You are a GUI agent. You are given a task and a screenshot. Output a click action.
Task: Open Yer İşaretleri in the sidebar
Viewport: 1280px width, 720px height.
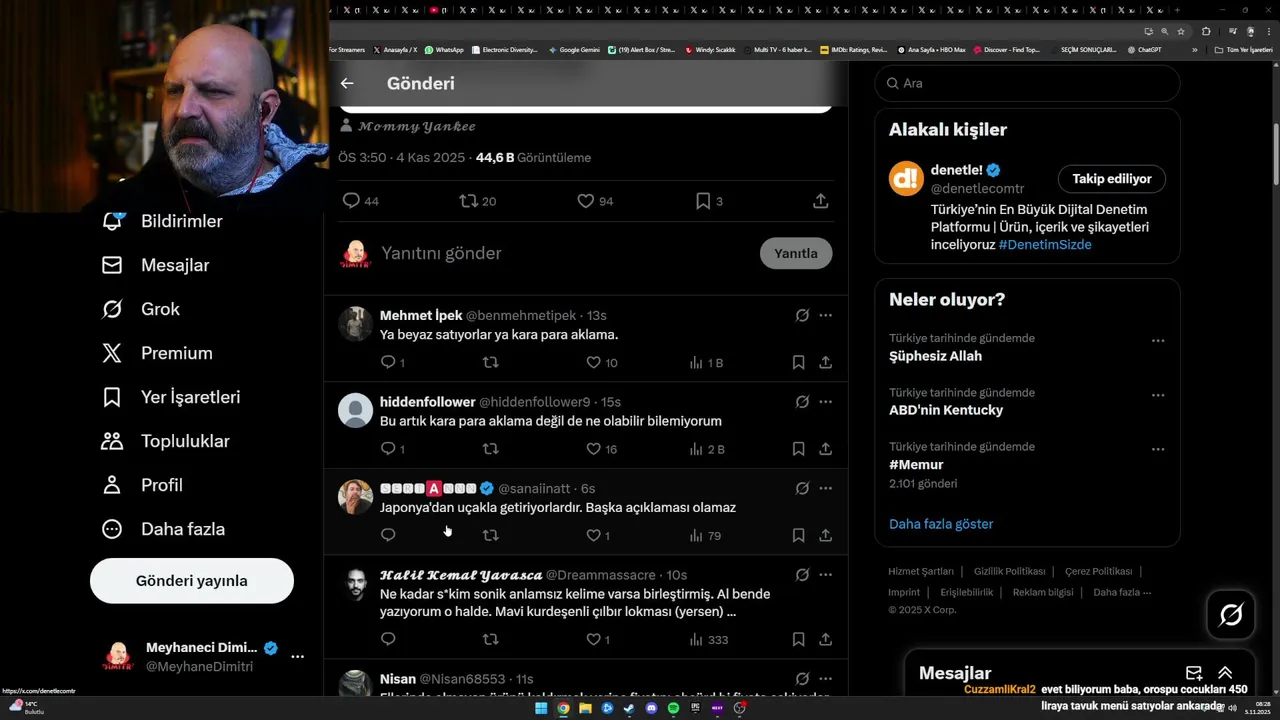coord(171,397)
